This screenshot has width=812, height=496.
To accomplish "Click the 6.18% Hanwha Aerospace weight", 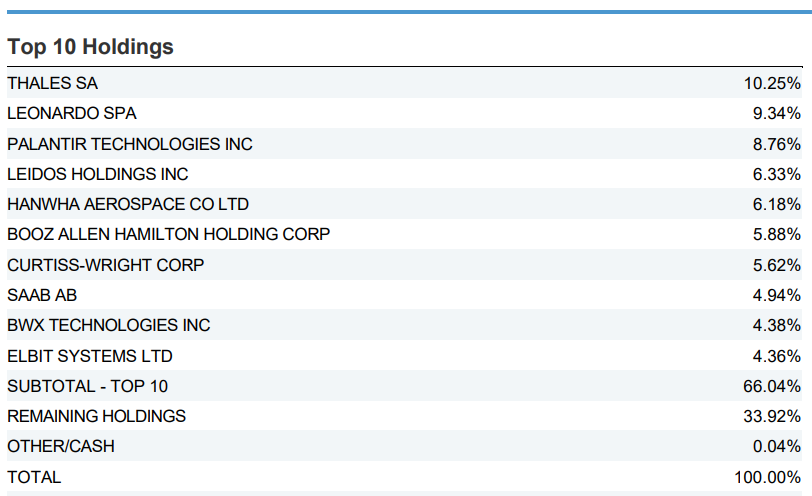I will [777, 204].
